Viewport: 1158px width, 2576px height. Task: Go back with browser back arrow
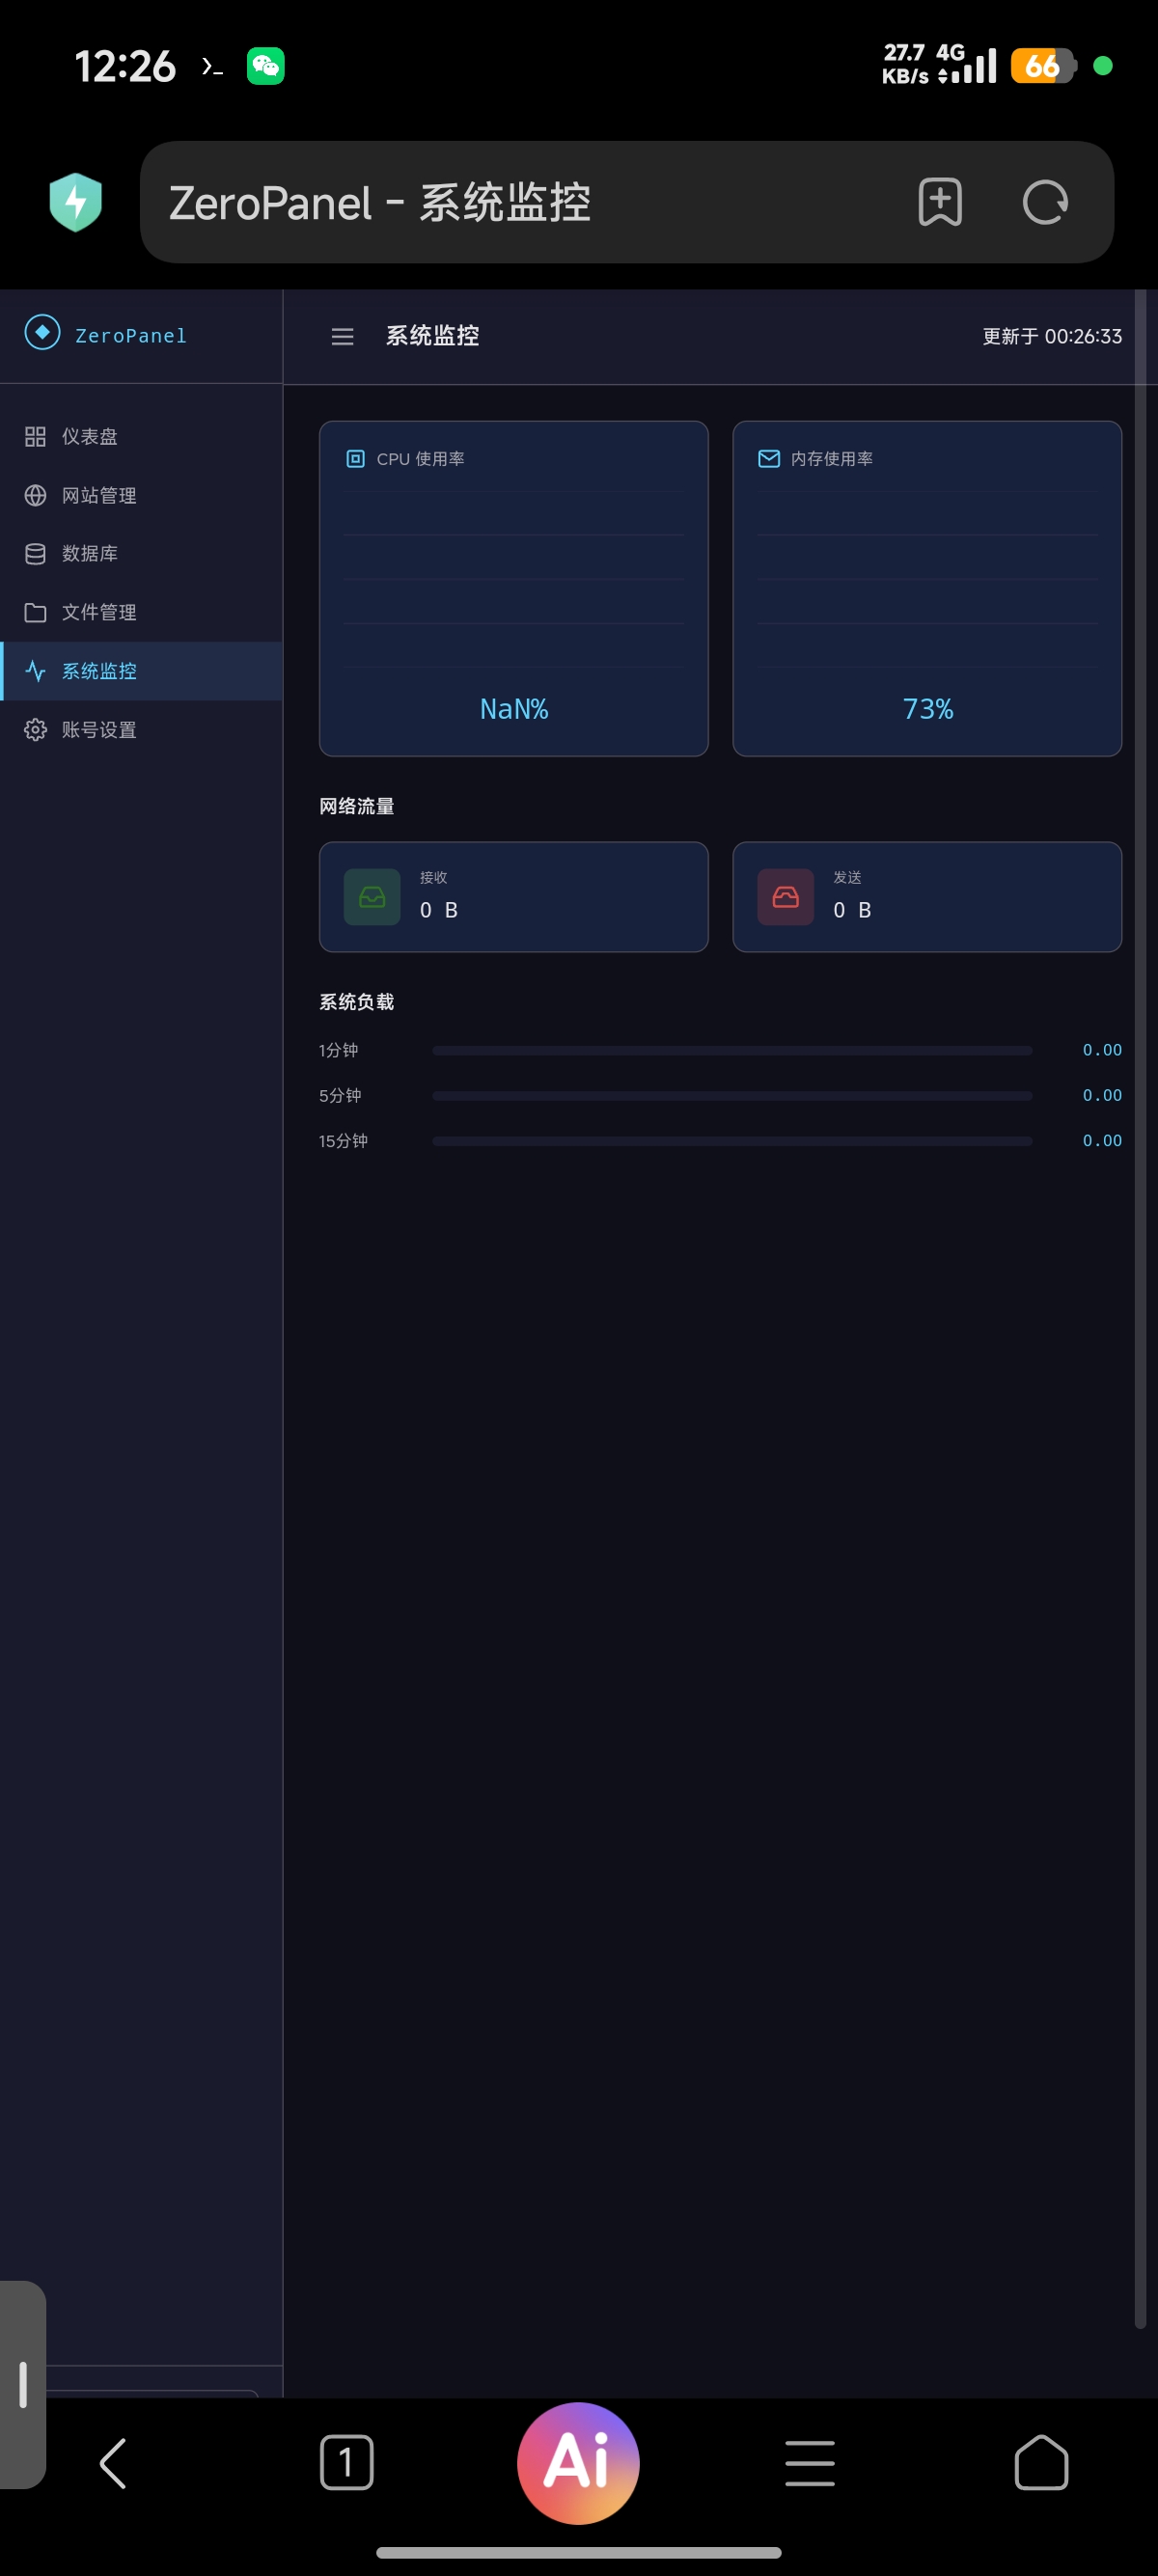point(113,2463)
